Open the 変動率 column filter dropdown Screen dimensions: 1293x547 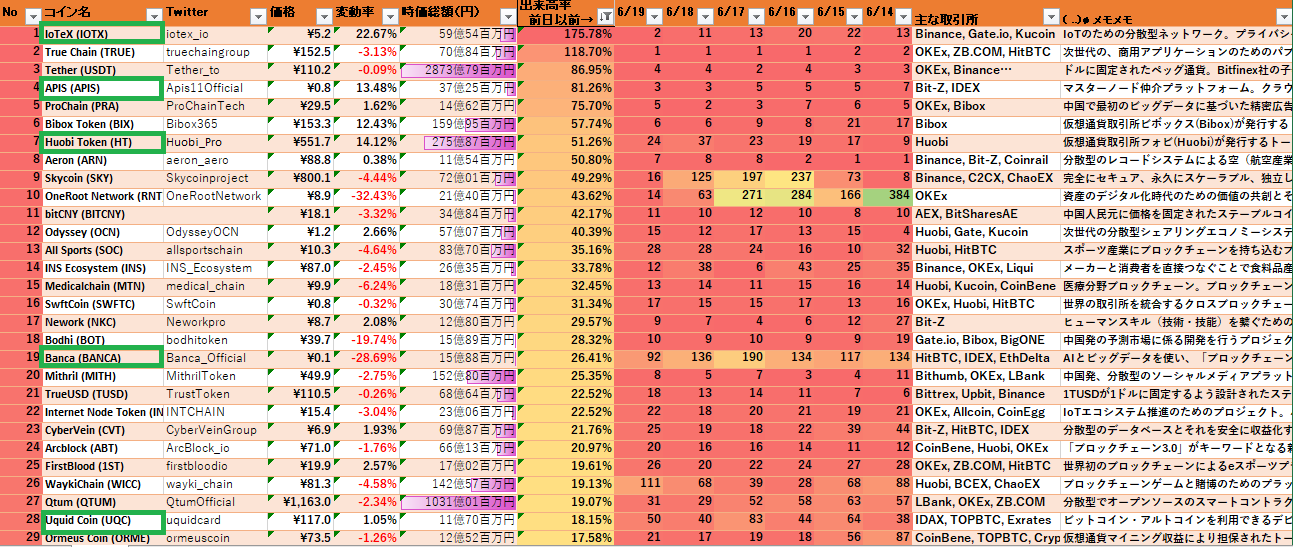point(389,15)
